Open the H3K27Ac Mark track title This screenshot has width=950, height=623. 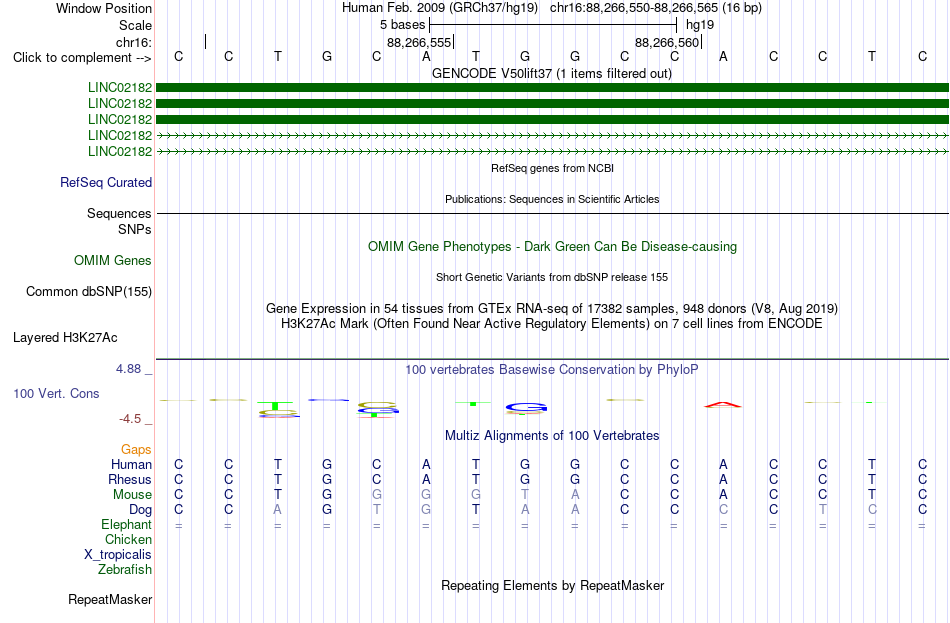(x=552, y=324)
